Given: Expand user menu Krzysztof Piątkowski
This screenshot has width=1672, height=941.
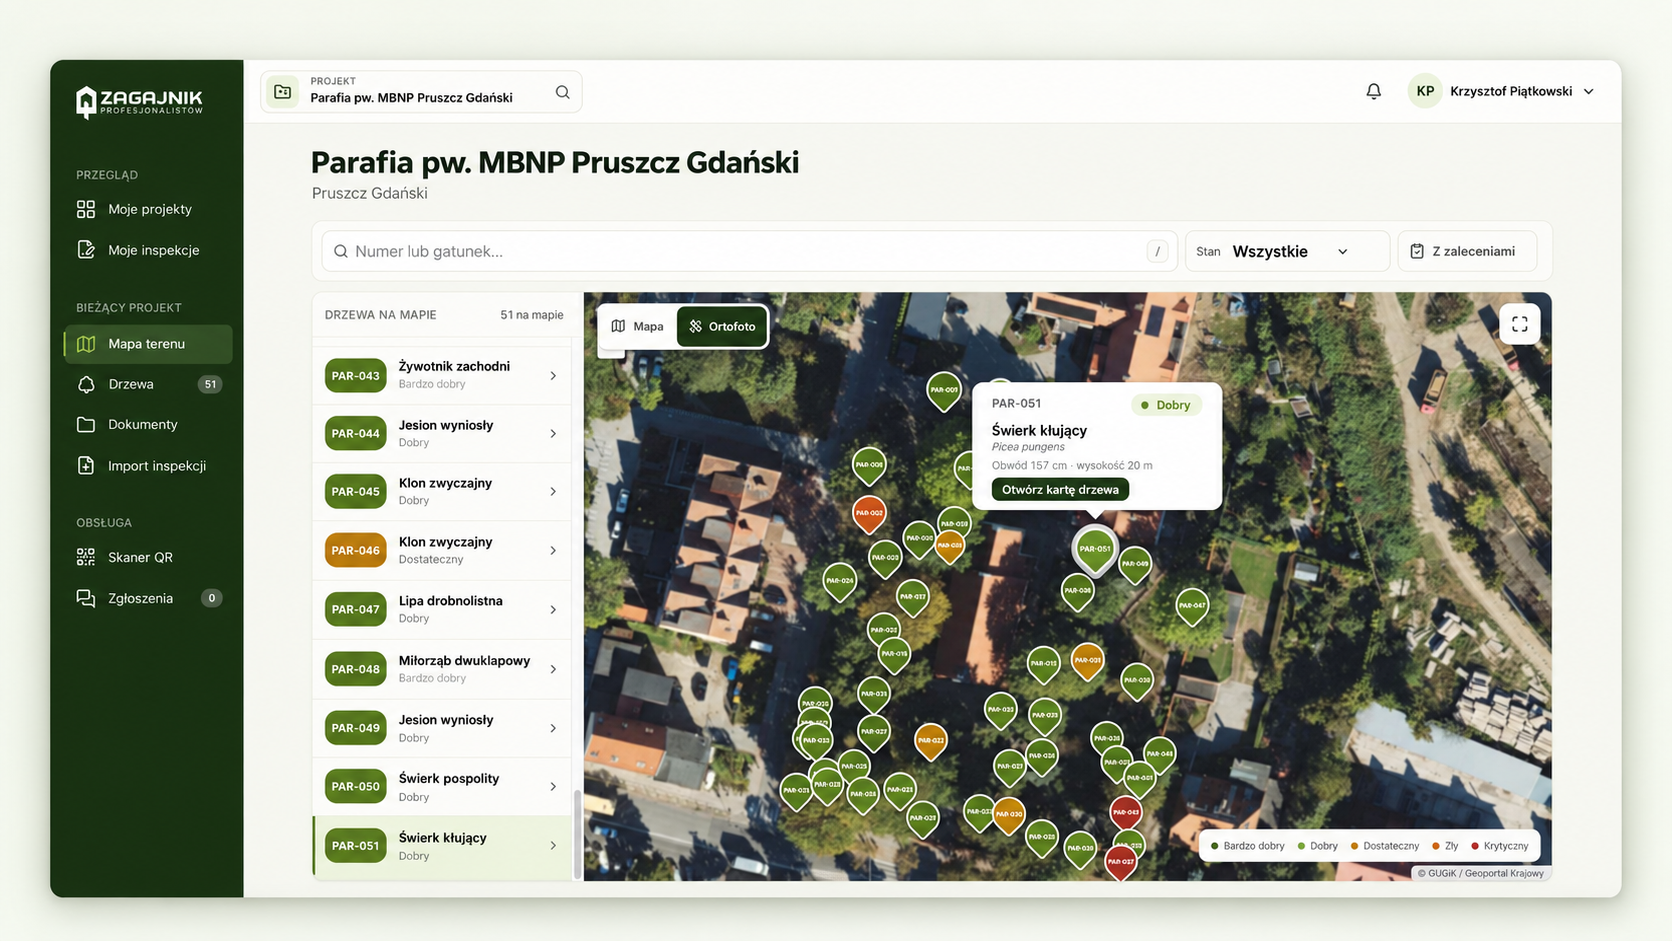Looking at the screenshot, I should pos(1589,91).
